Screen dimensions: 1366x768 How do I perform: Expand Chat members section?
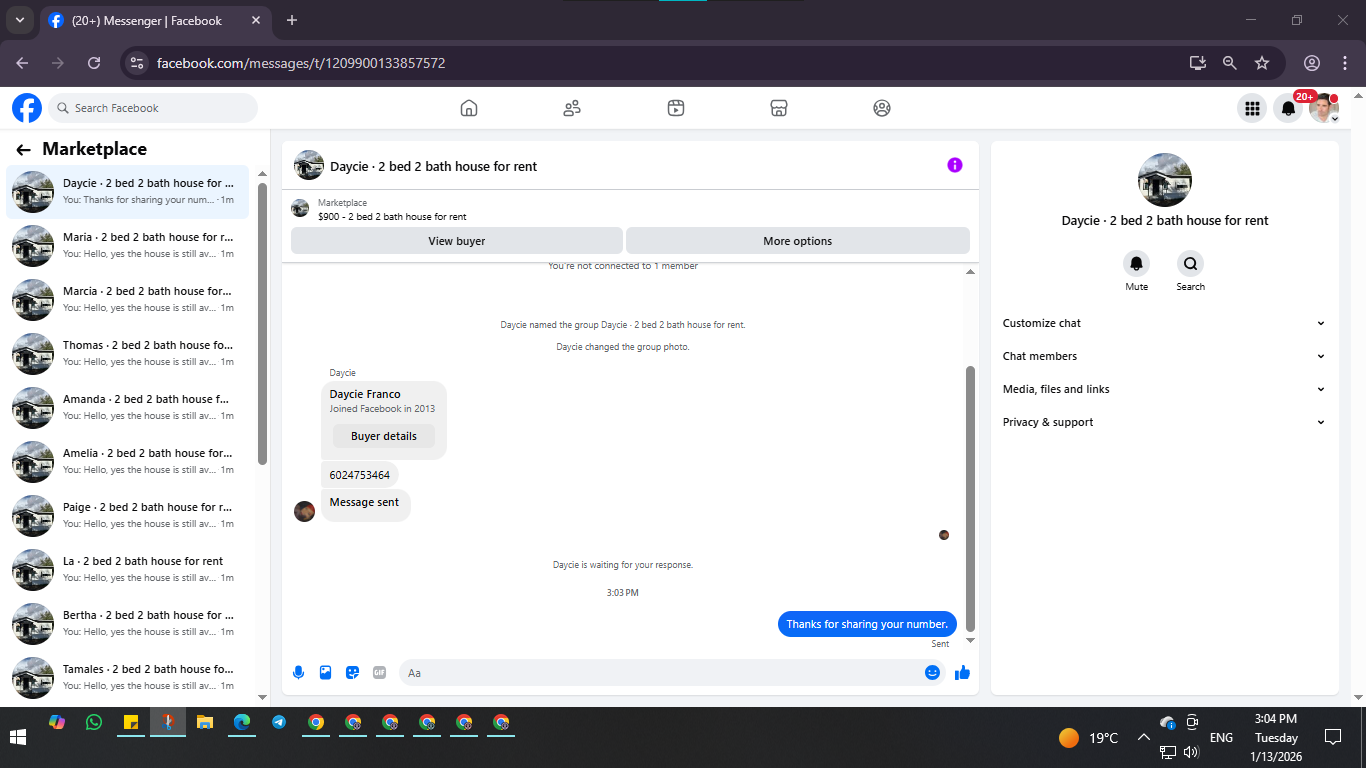(1164, 356)
